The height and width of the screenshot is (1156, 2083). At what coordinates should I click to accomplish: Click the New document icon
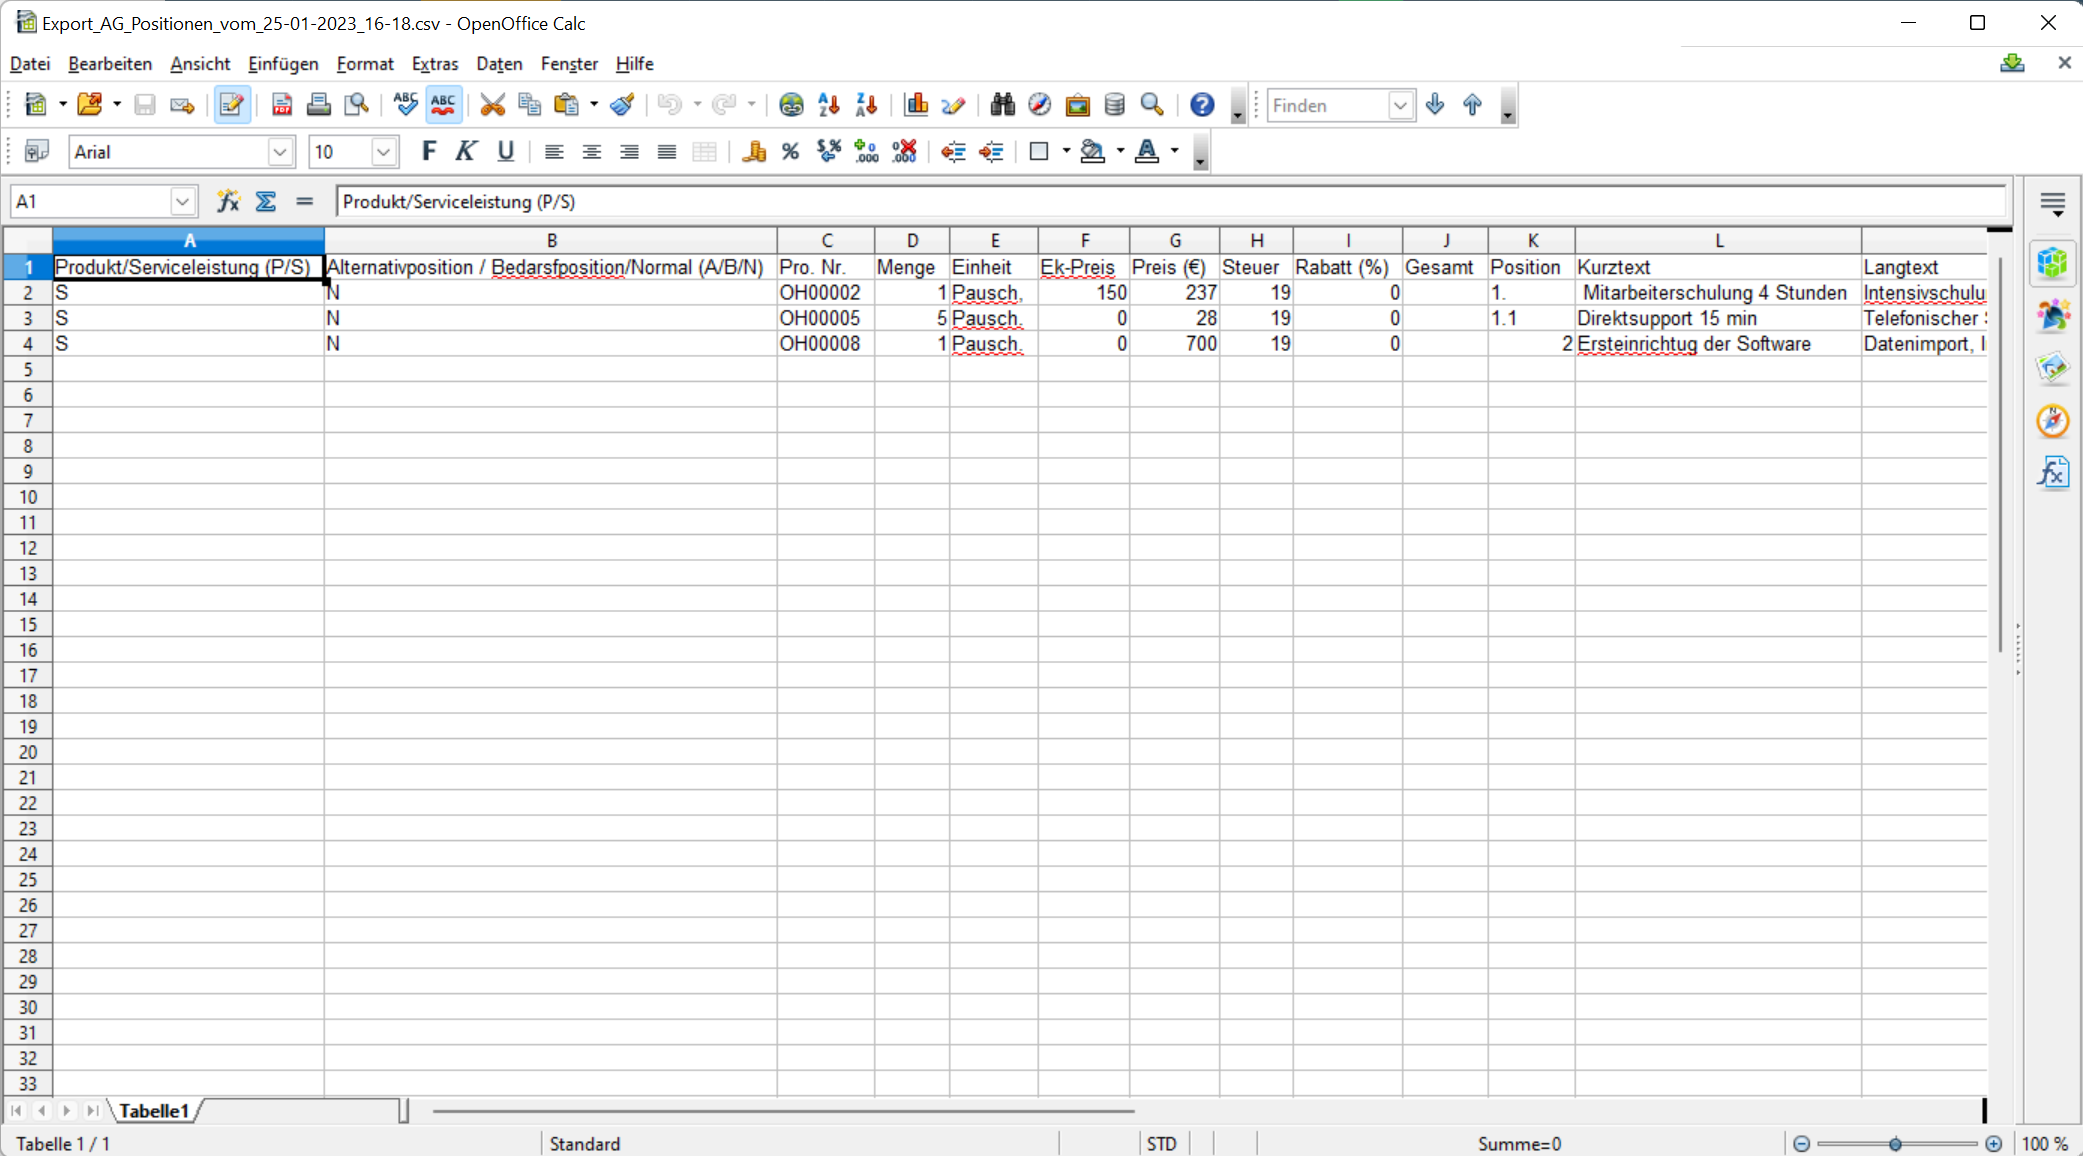36,105
